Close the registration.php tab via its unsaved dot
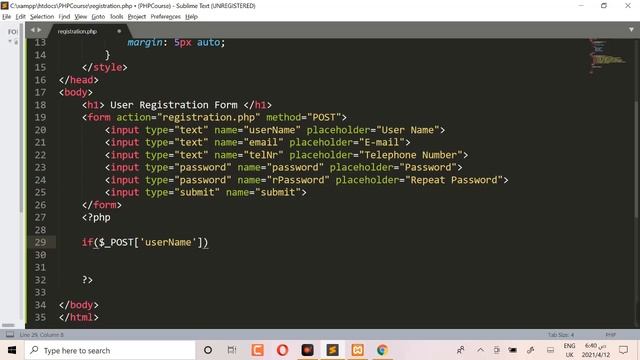Screen dimensions: 640x360 [x=119, y=31]
